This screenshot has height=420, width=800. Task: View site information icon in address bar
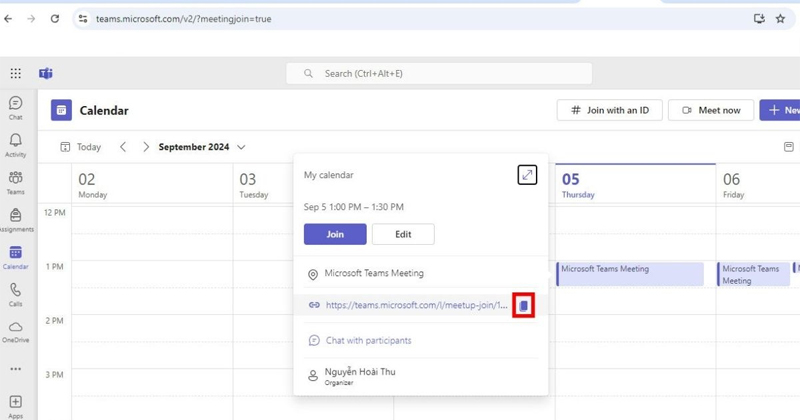pyautogui.click(x=83, y=19)
